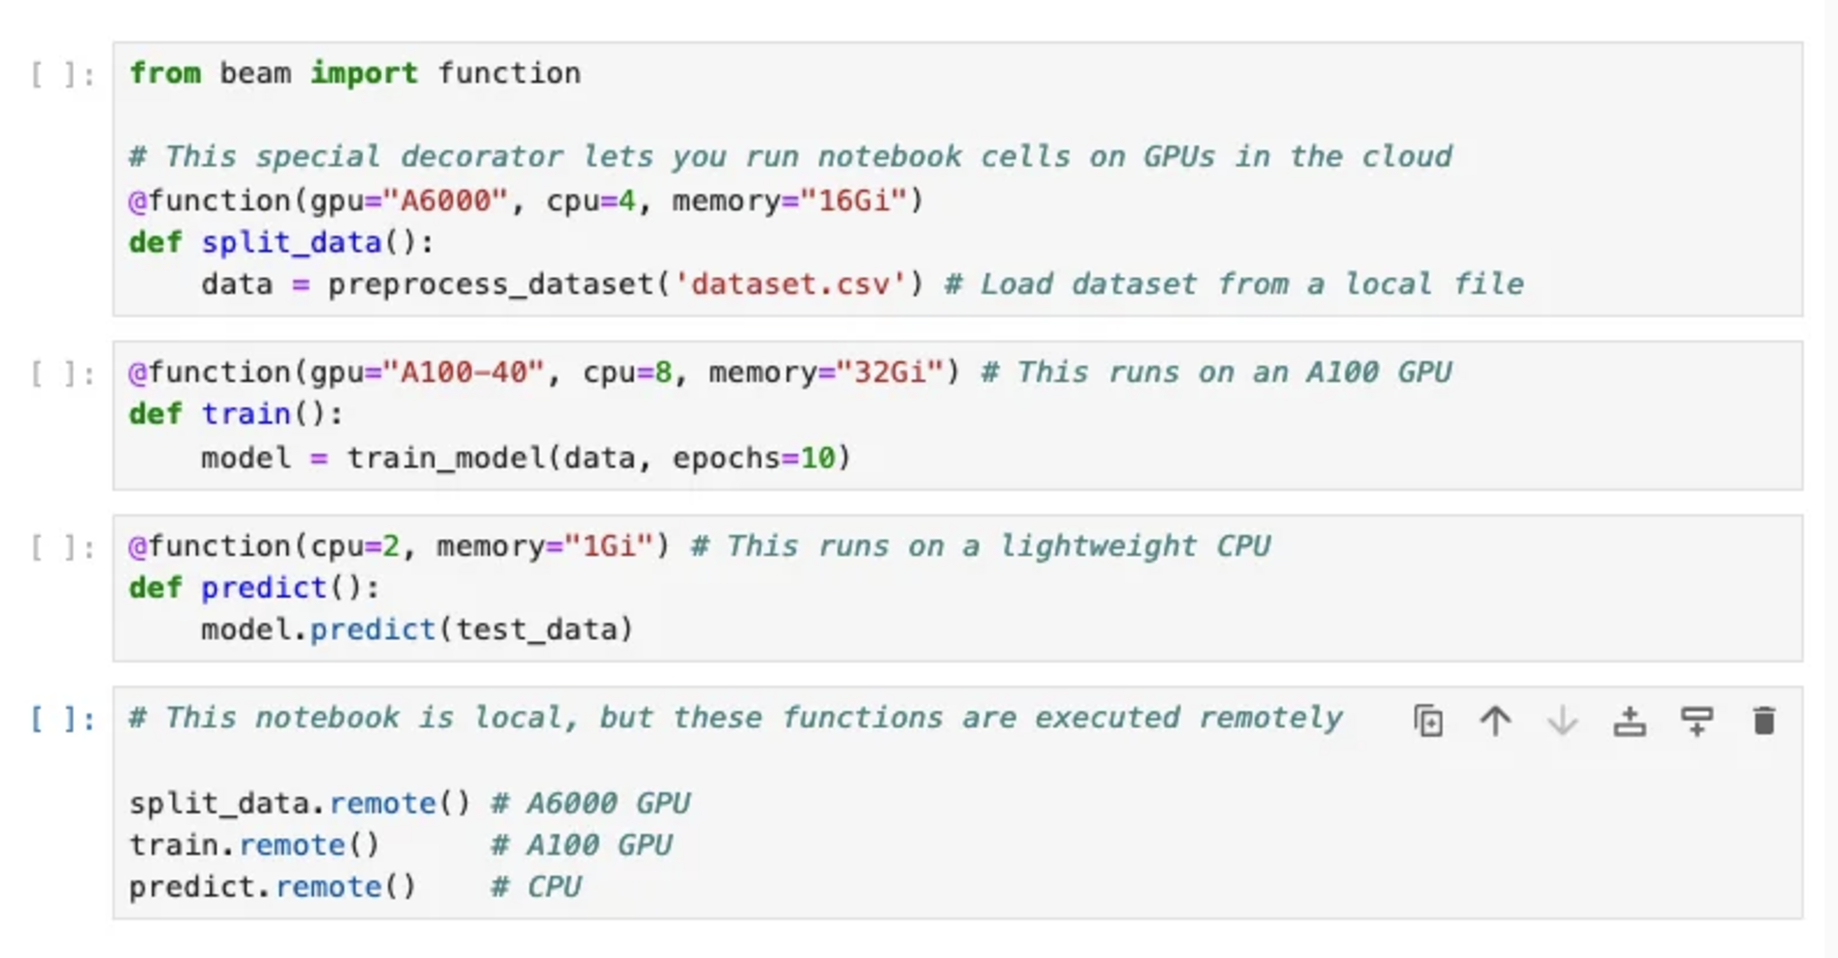Place cursor on 'dataset.csv' string

(x=790, y=284)
